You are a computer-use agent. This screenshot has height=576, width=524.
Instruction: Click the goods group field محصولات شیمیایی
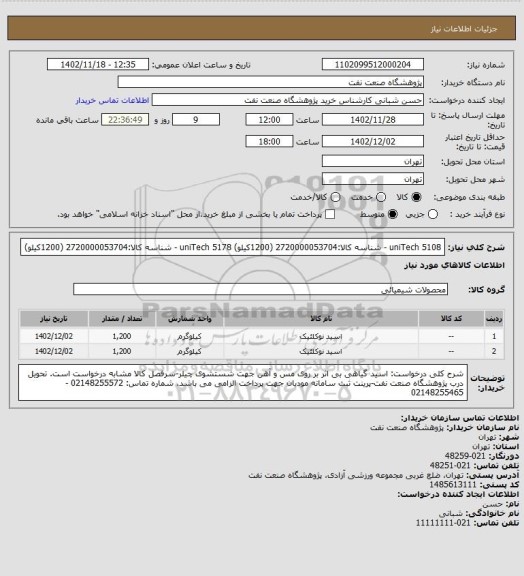260,289
